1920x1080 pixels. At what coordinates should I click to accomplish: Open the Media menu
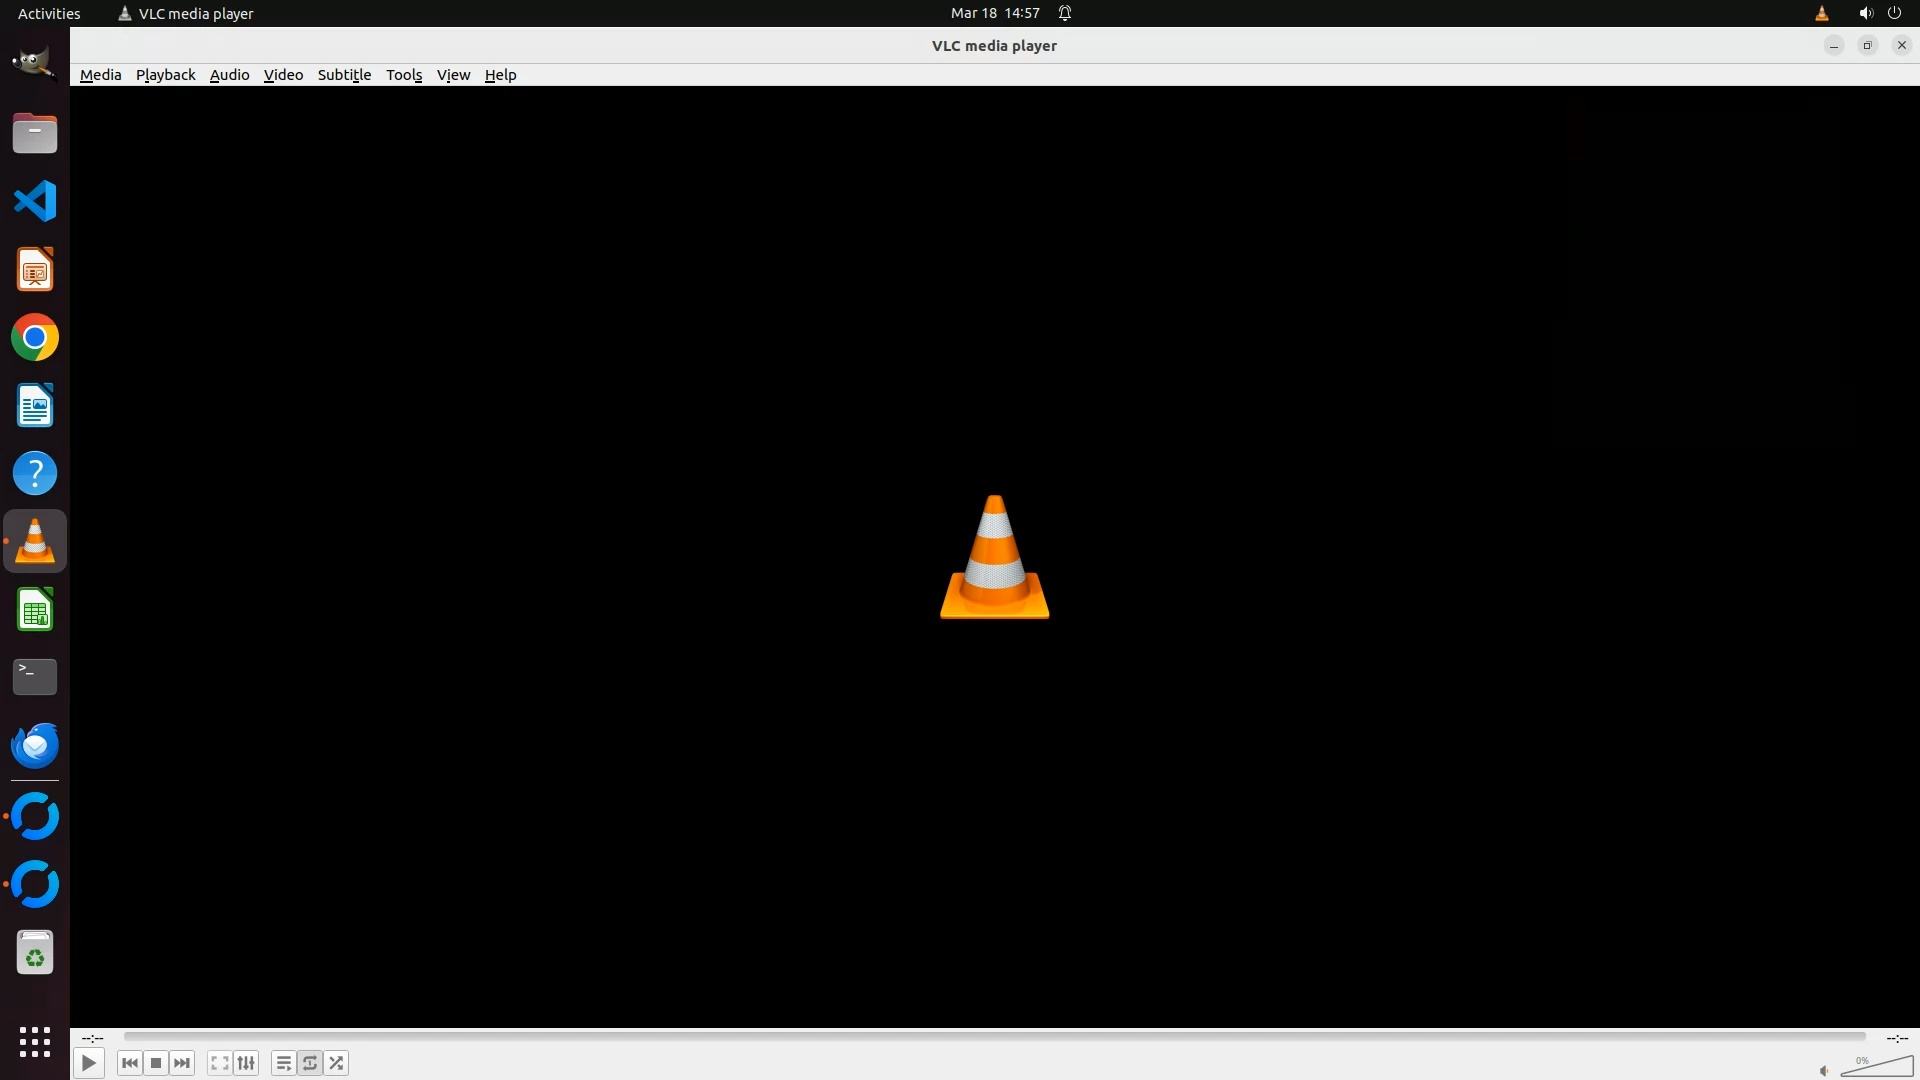tap(100, 75)
